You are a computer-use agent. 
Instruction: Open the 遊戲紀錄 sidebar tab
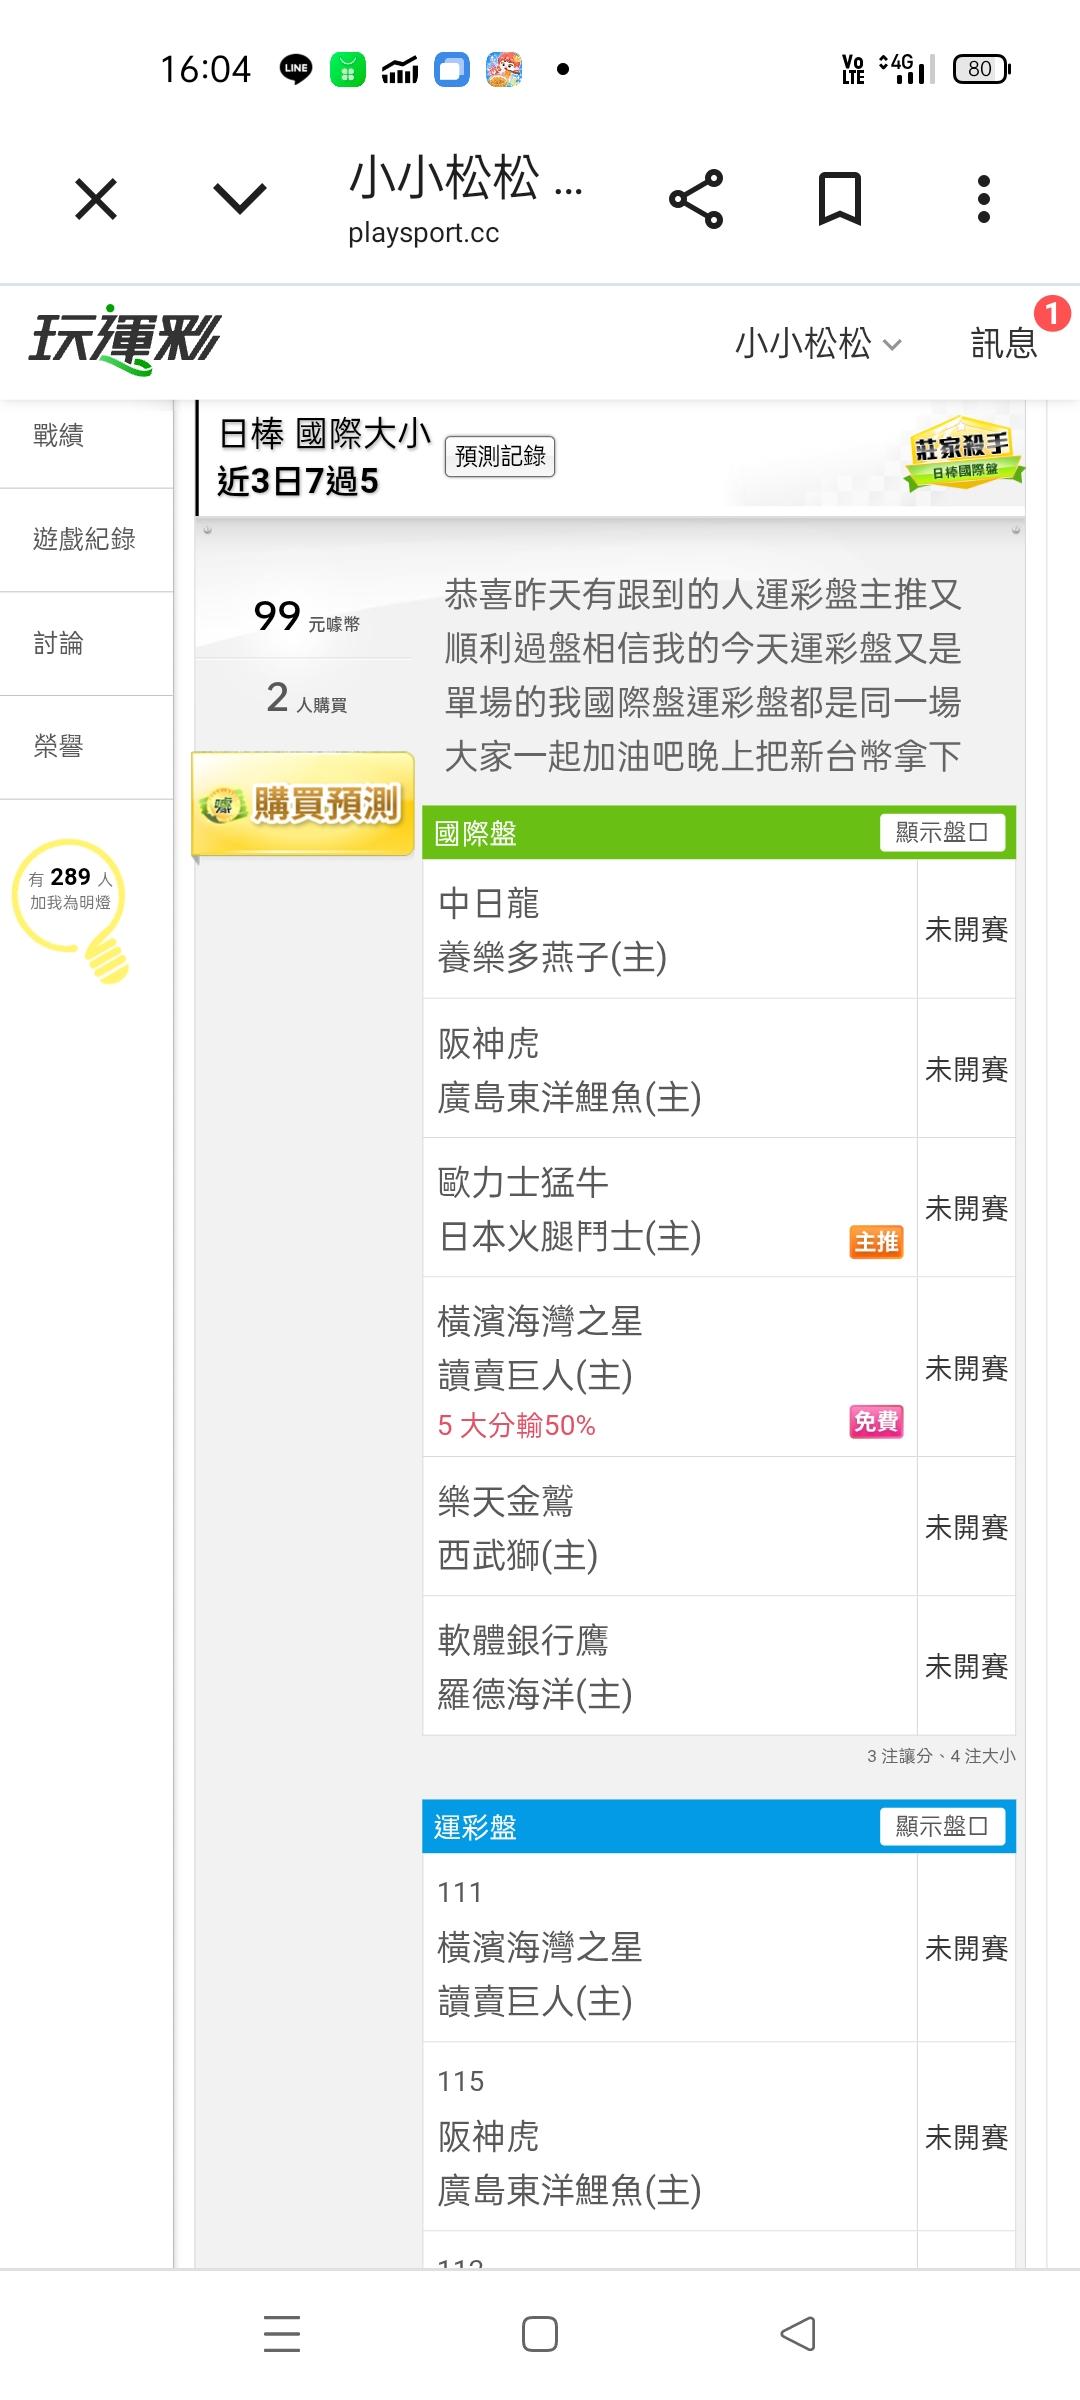pos(84,540)
